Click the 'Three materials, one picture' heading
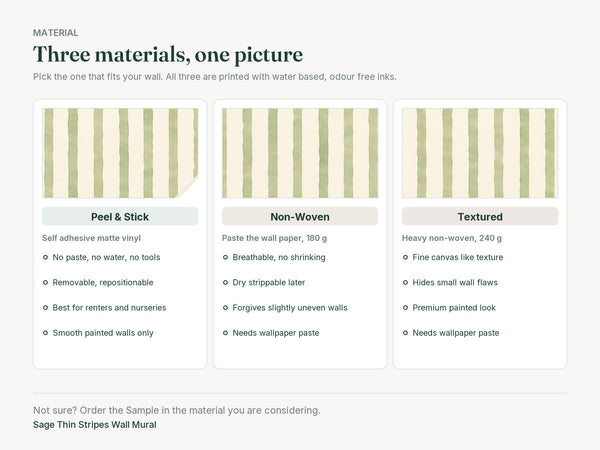Image resolution: width=600 pixels, height=450 pixels. (168, 54)
